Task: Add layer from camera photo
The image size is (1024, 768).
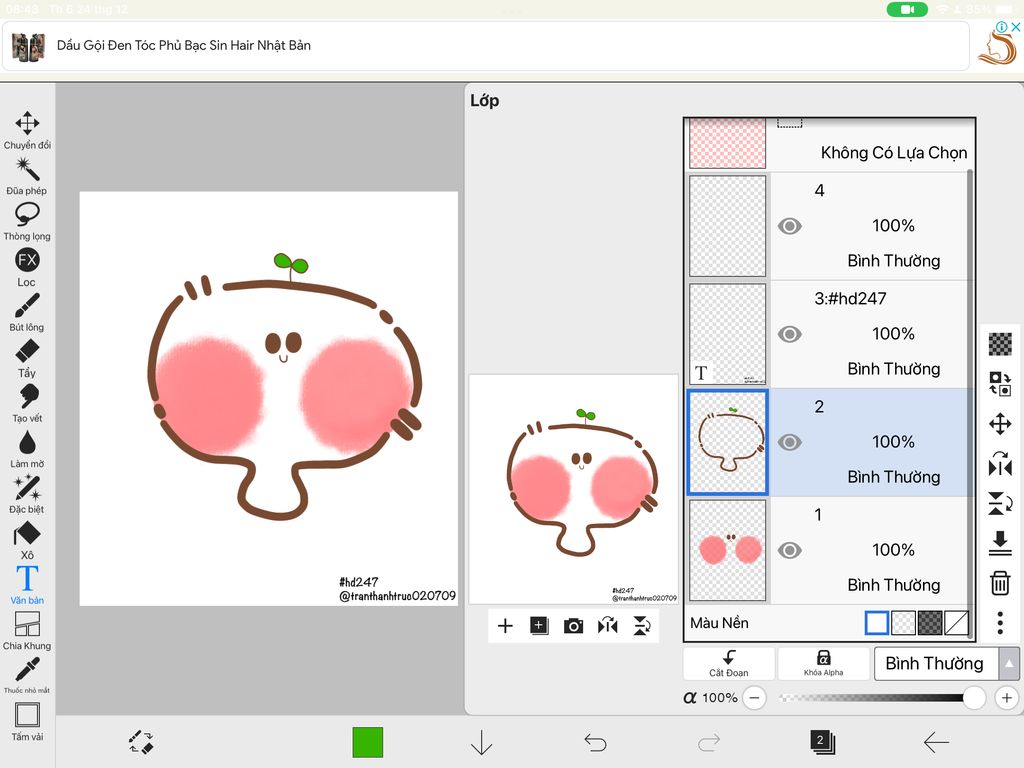Action: point(573,626)
